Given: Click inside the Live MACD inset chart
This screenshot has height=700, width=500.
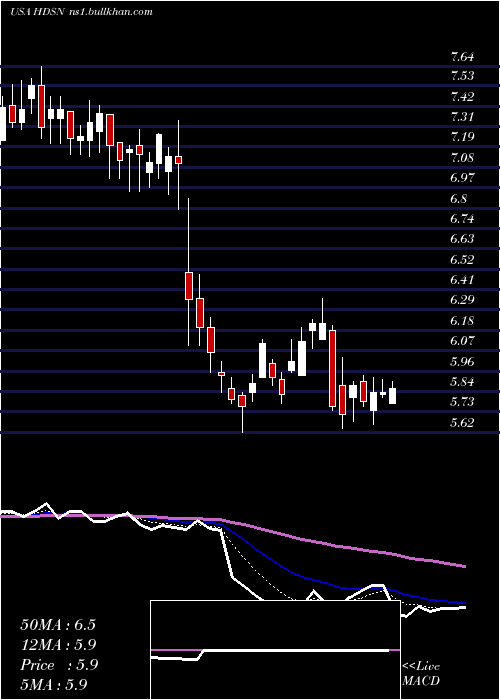Looking at the screenshot, I should click(x=275, y=650).
